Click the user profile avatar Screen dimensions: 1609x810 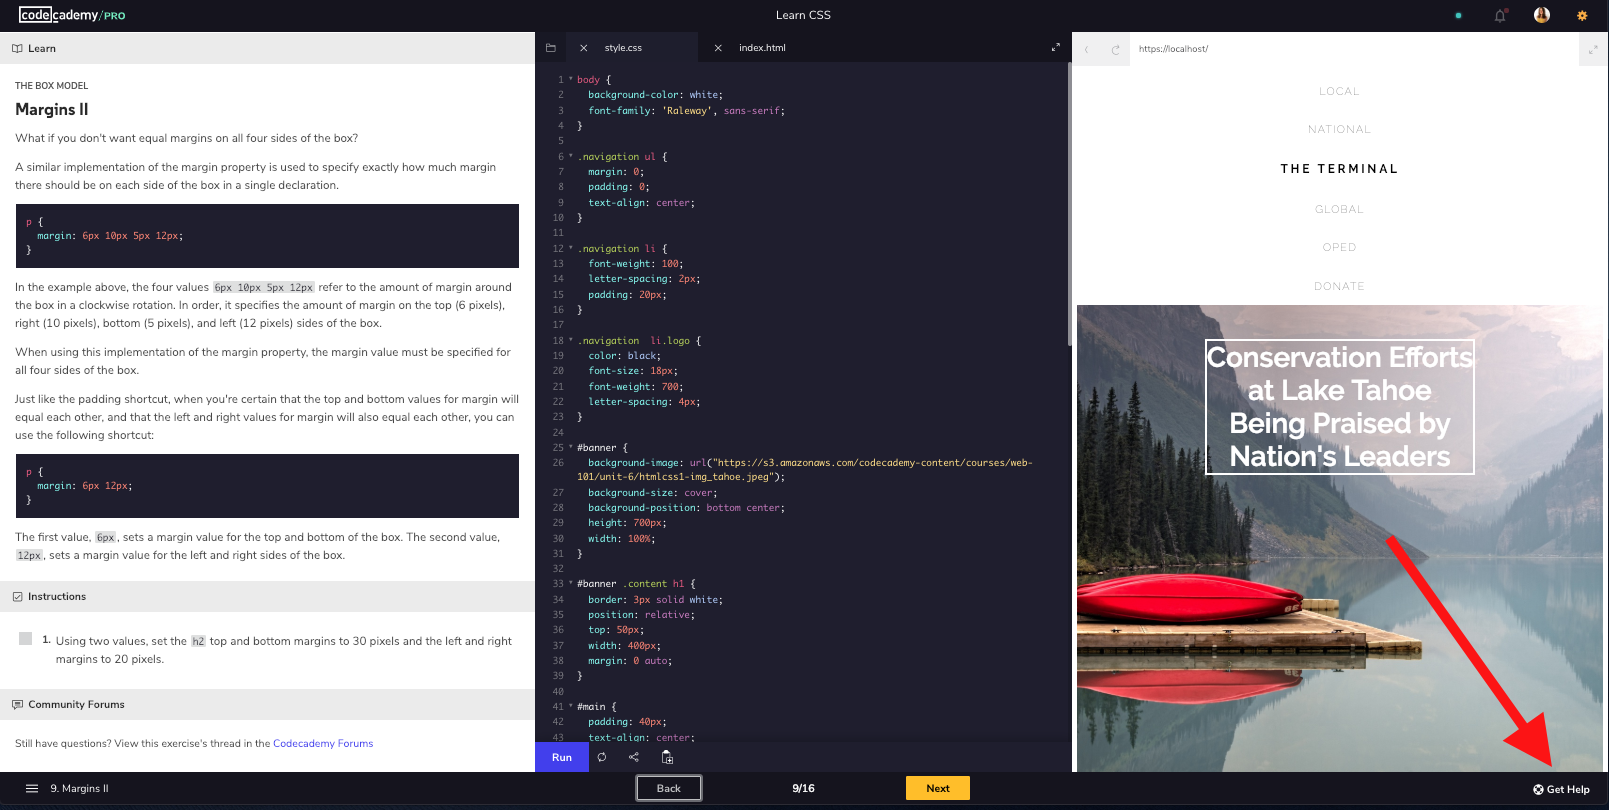(1542, 15)
